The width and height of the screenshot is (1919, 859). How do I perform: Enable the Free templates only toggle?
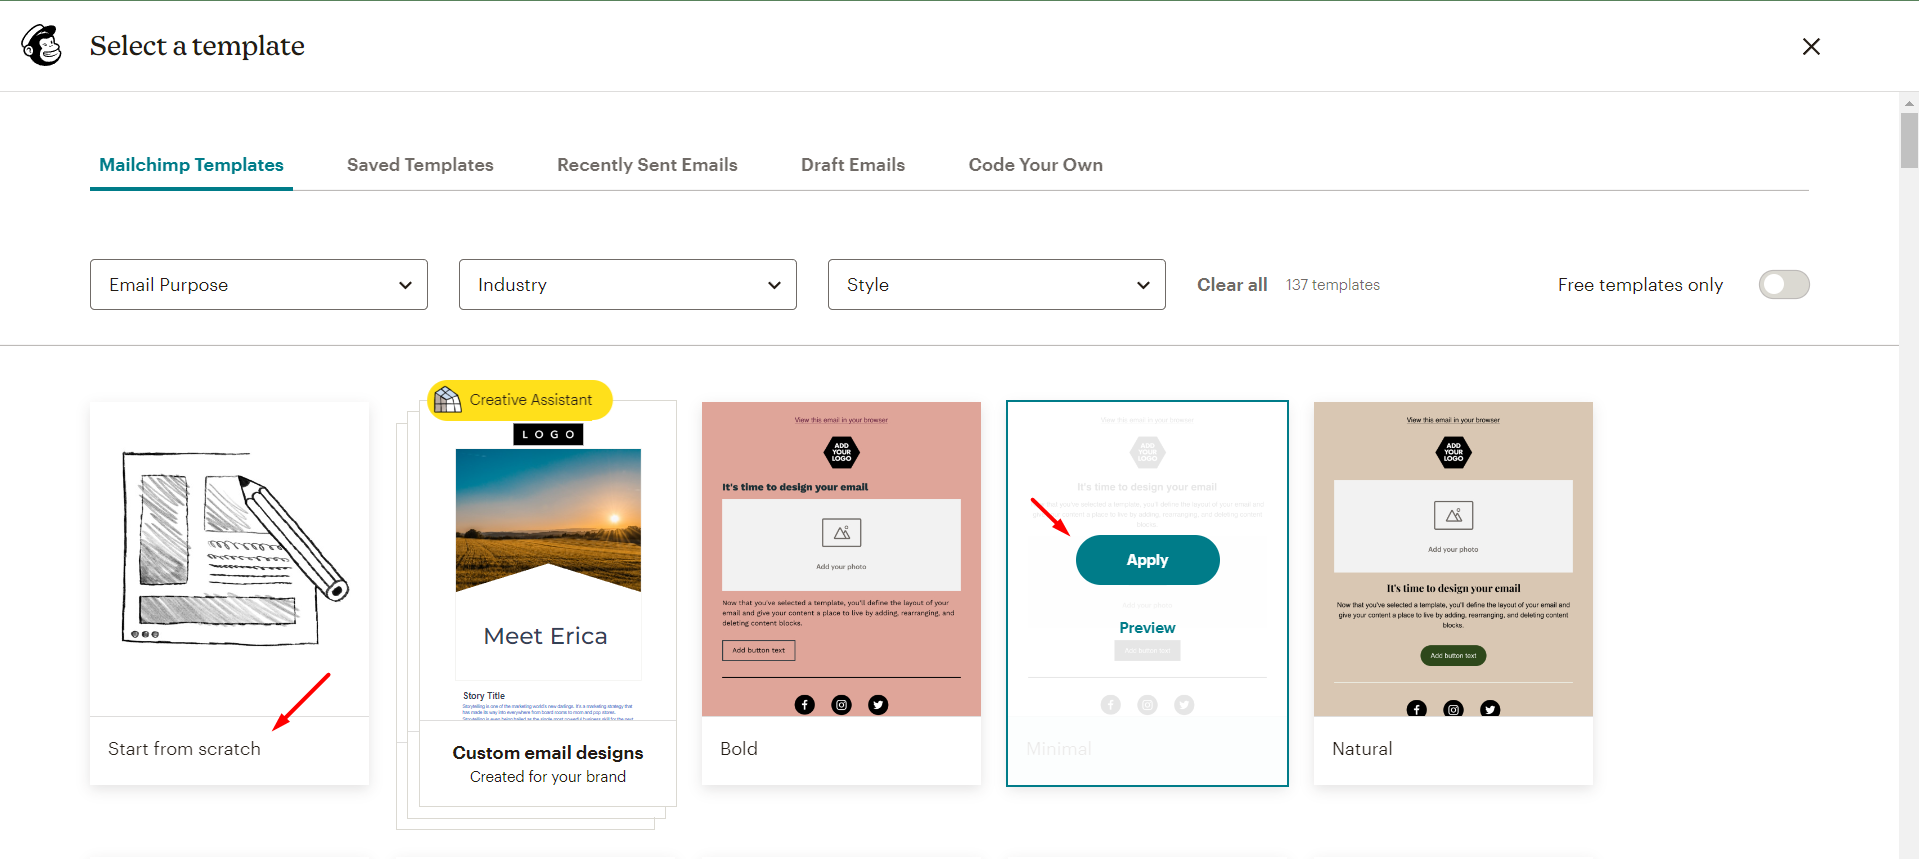[x=1783, y=285]
